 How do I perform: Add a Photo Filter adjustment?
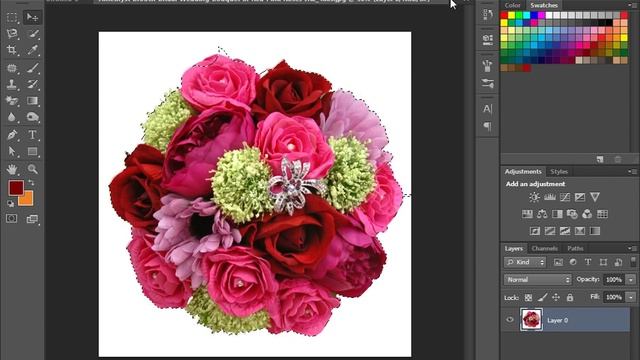(572, 214)
